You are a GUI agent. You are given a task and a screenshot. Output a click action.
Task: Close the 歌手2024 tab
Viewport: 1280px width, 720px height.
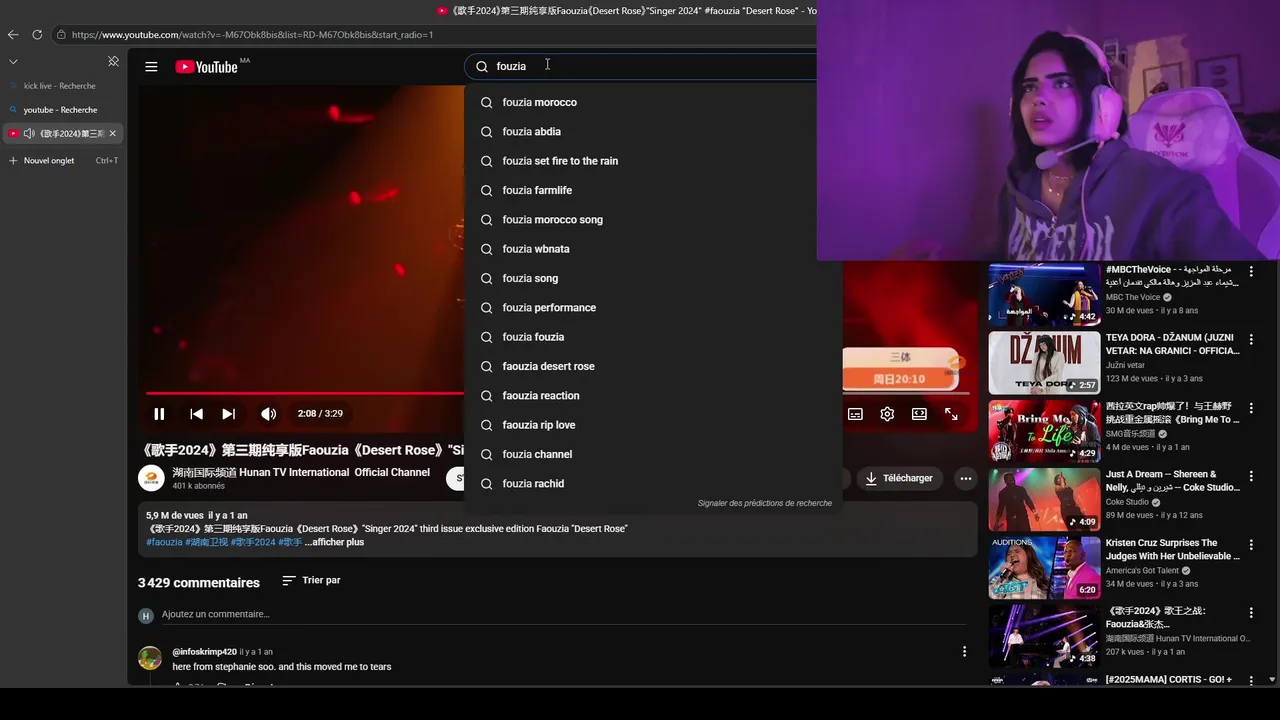pos(112,133)
